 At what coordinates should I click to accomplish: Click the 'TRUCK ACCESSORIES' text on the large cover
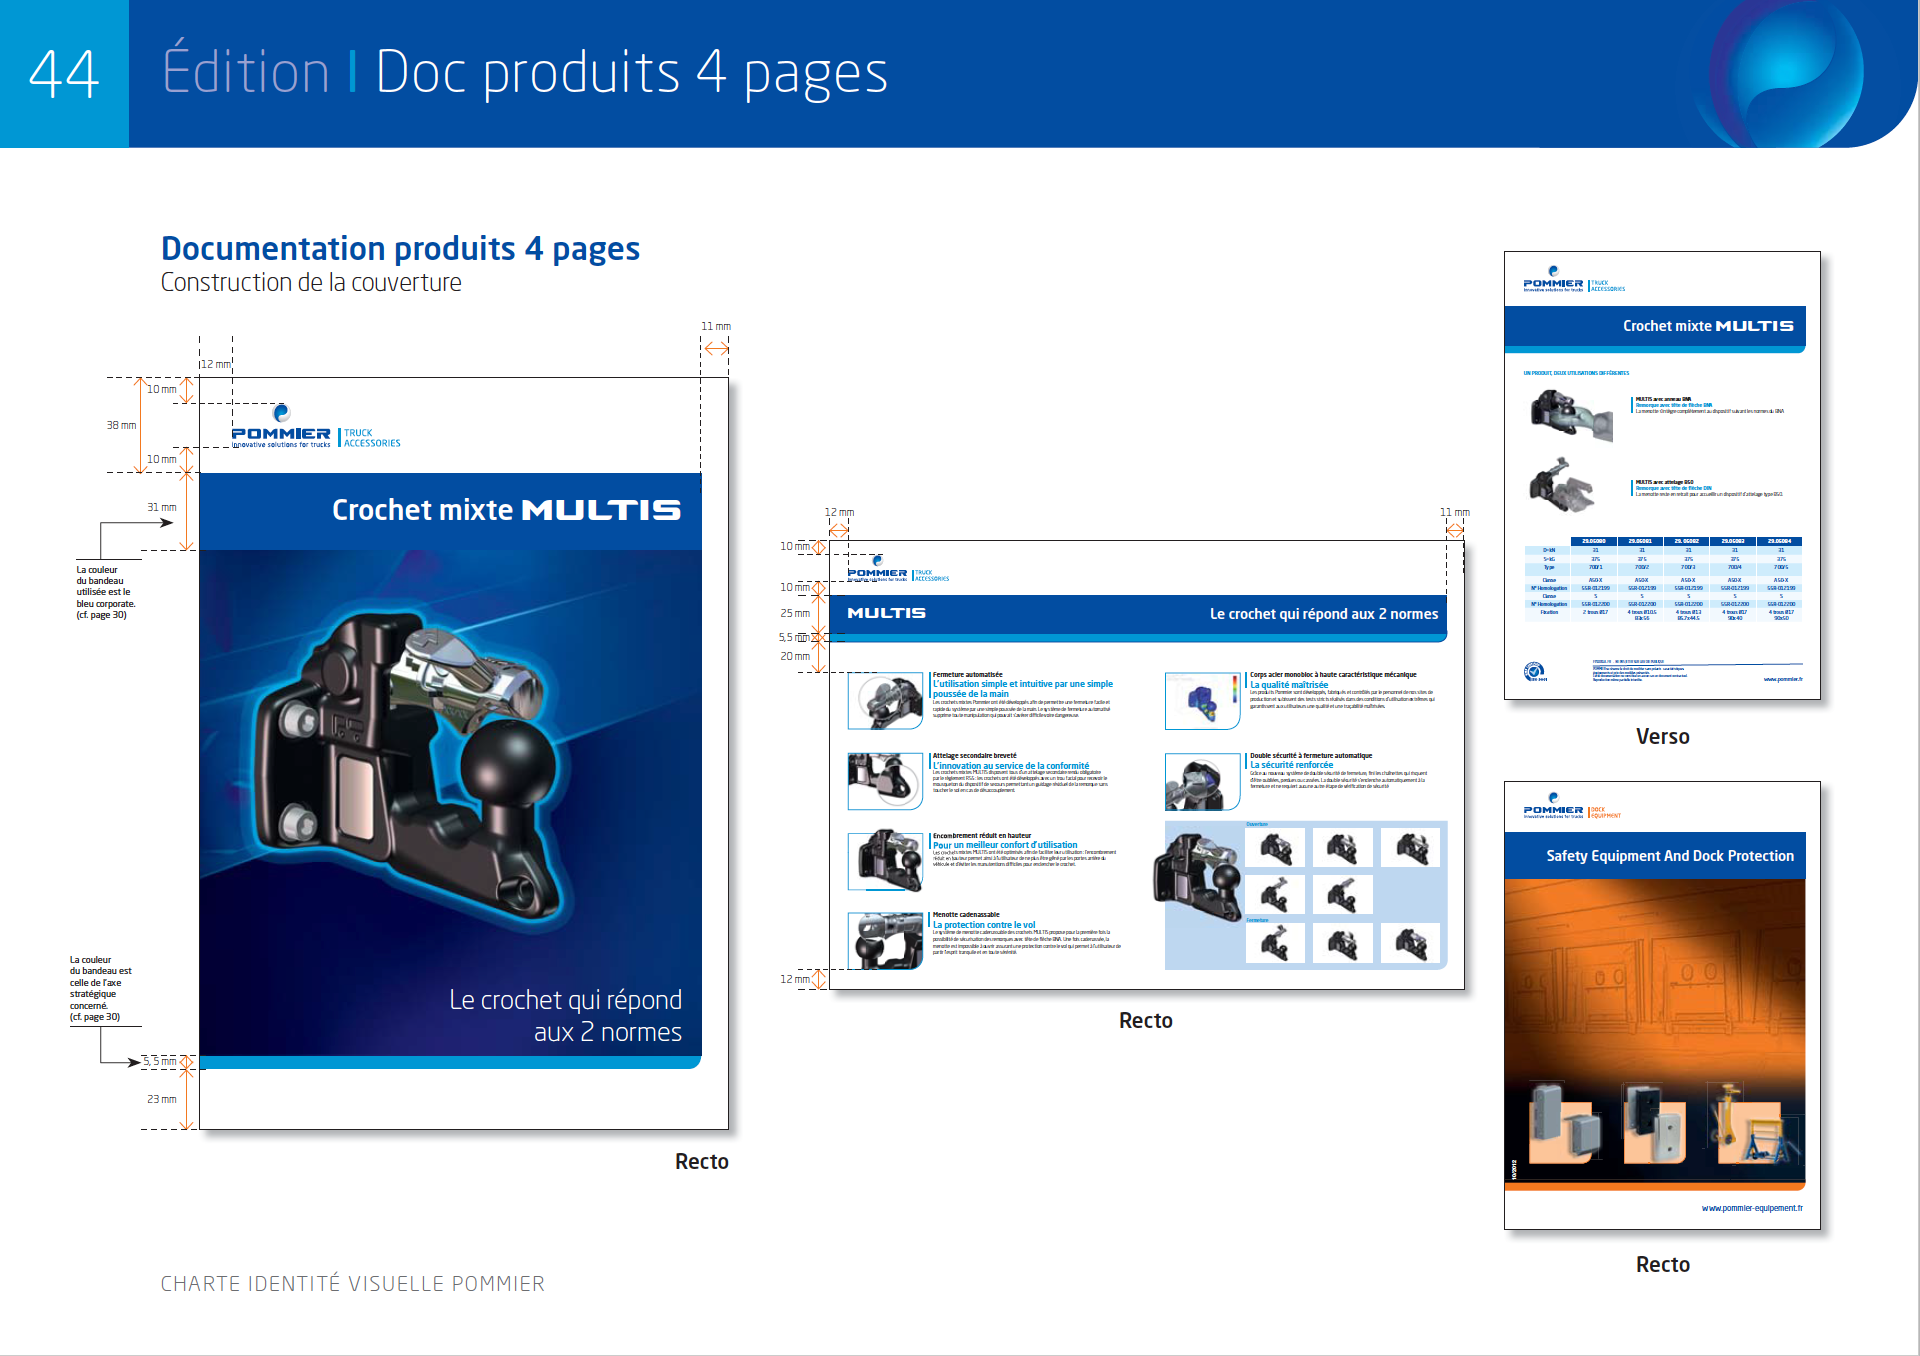[x=372, y=438]
